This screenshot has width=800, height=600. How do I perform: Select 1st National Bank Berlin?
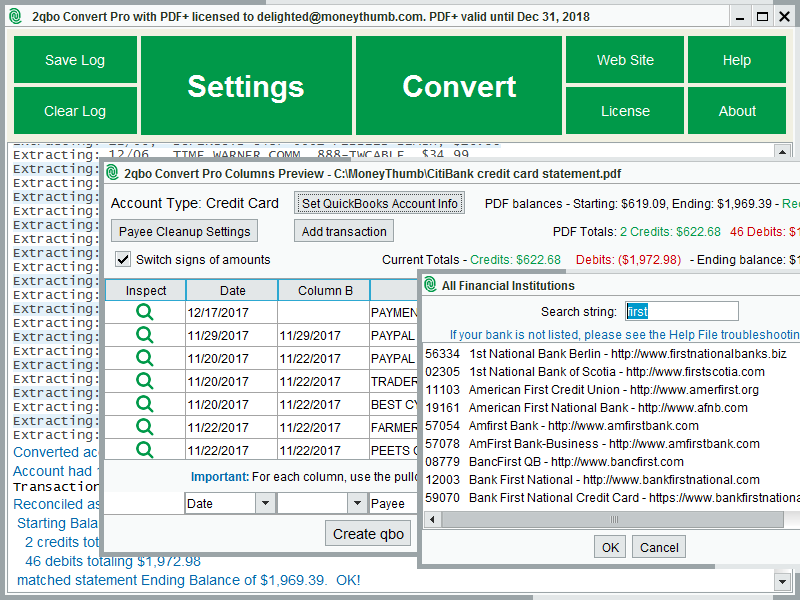pos(606,354)
